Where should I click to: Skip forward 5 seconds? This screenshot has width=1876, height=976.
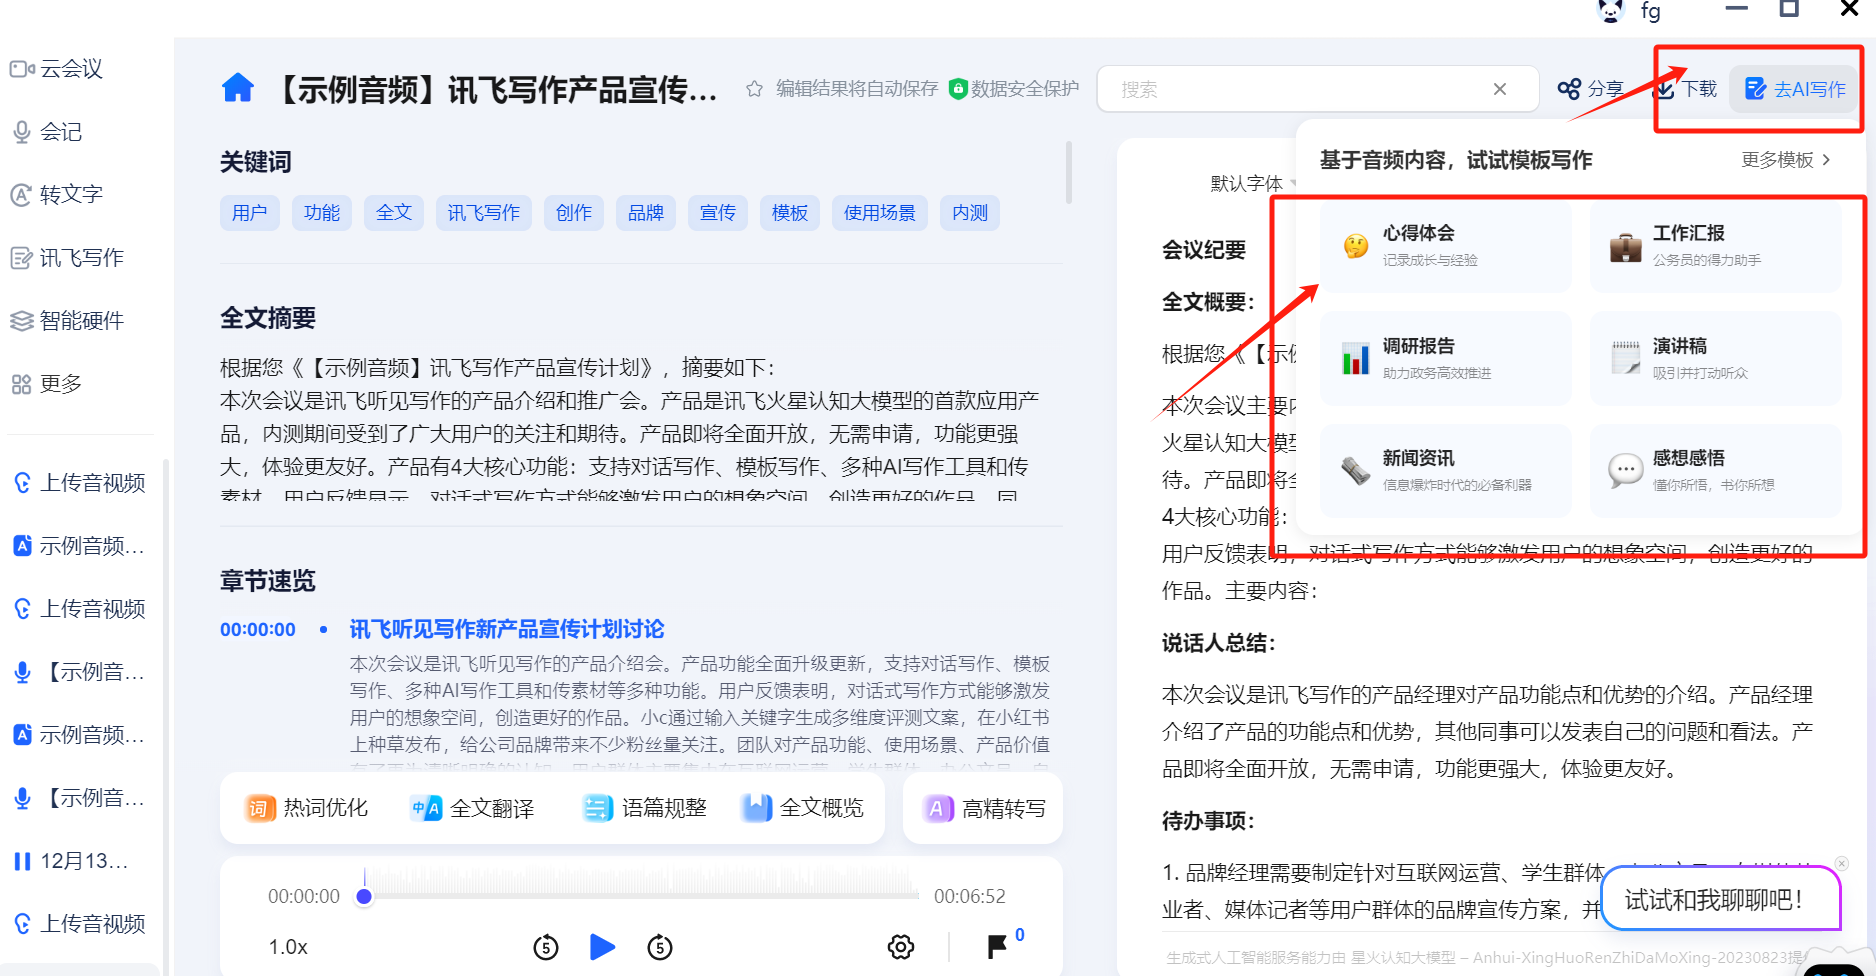(x=660, y=947)
